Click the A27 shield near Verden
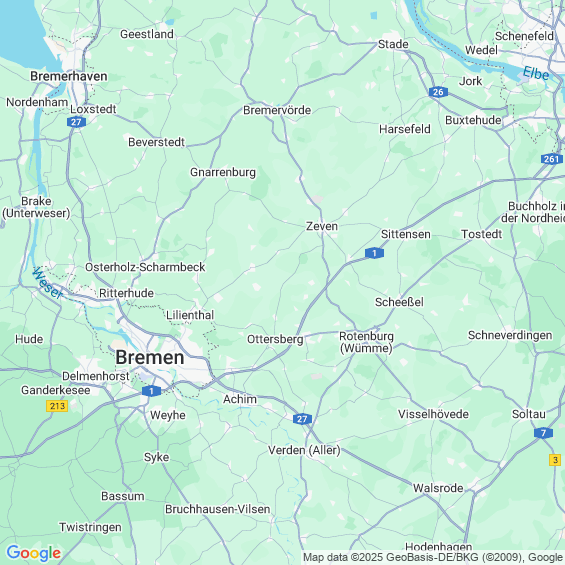This screenshot has width=565, height=565. pyautogui.click(x=302, y=419)
